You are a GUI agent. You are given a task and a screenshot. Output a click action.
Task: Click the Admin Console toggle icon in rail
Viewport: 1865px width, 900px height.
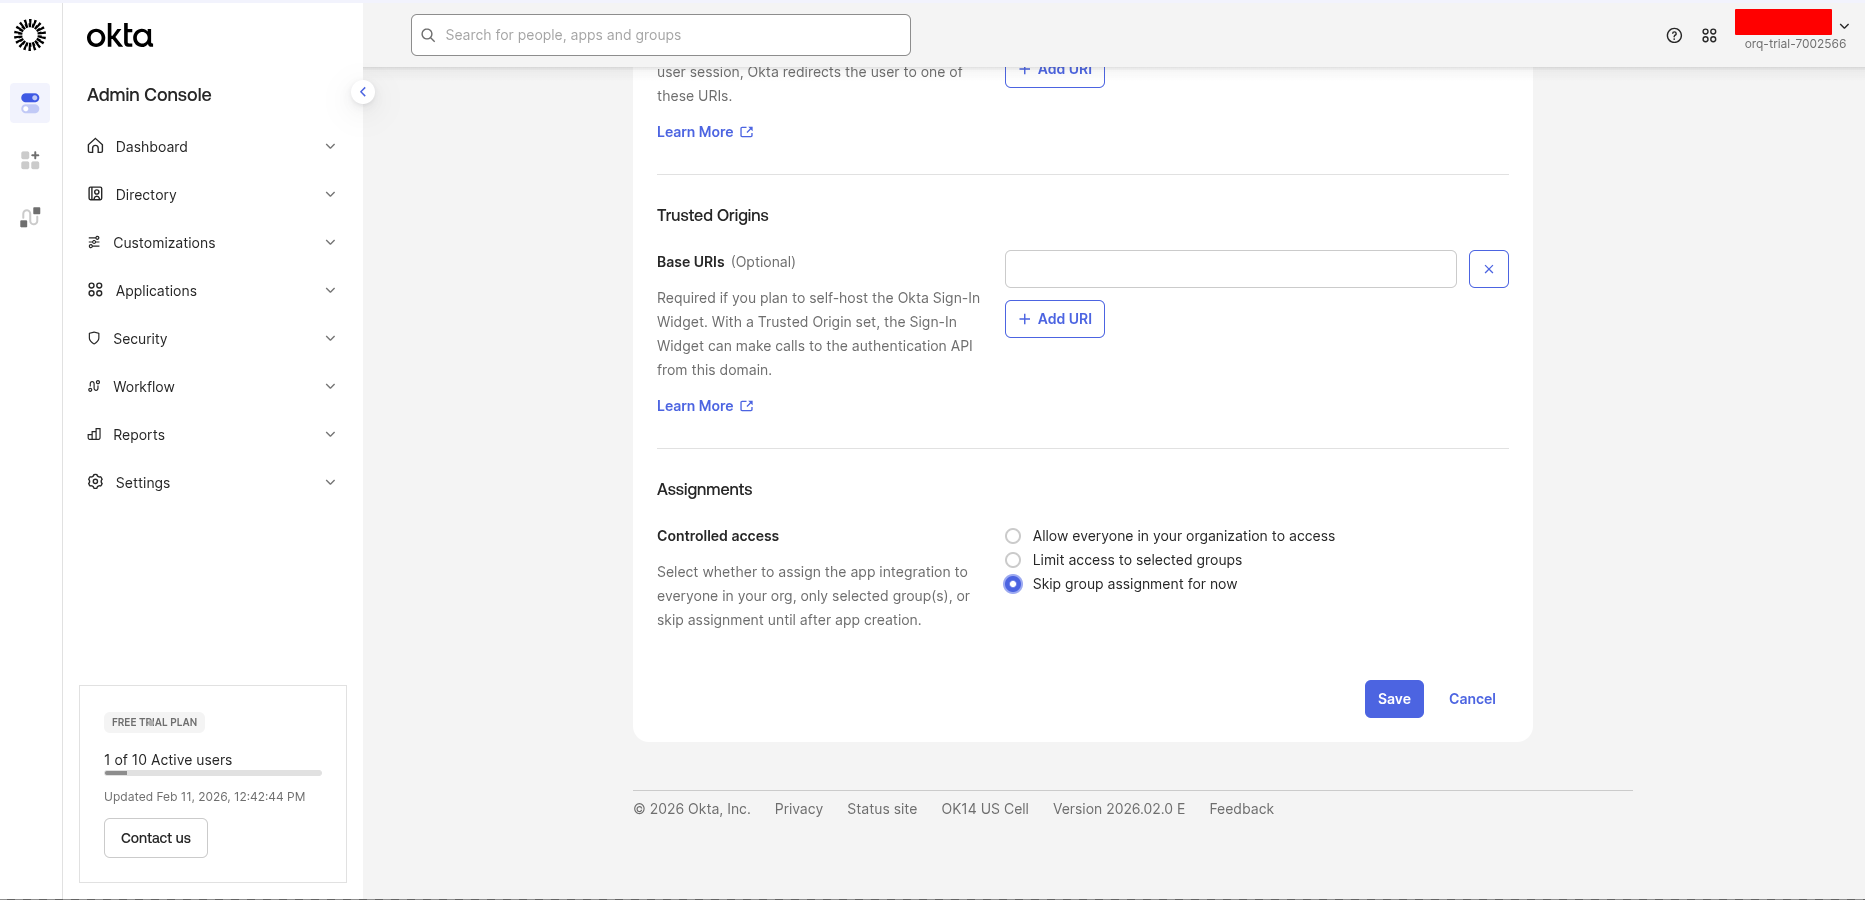click(x=30, y=103)
